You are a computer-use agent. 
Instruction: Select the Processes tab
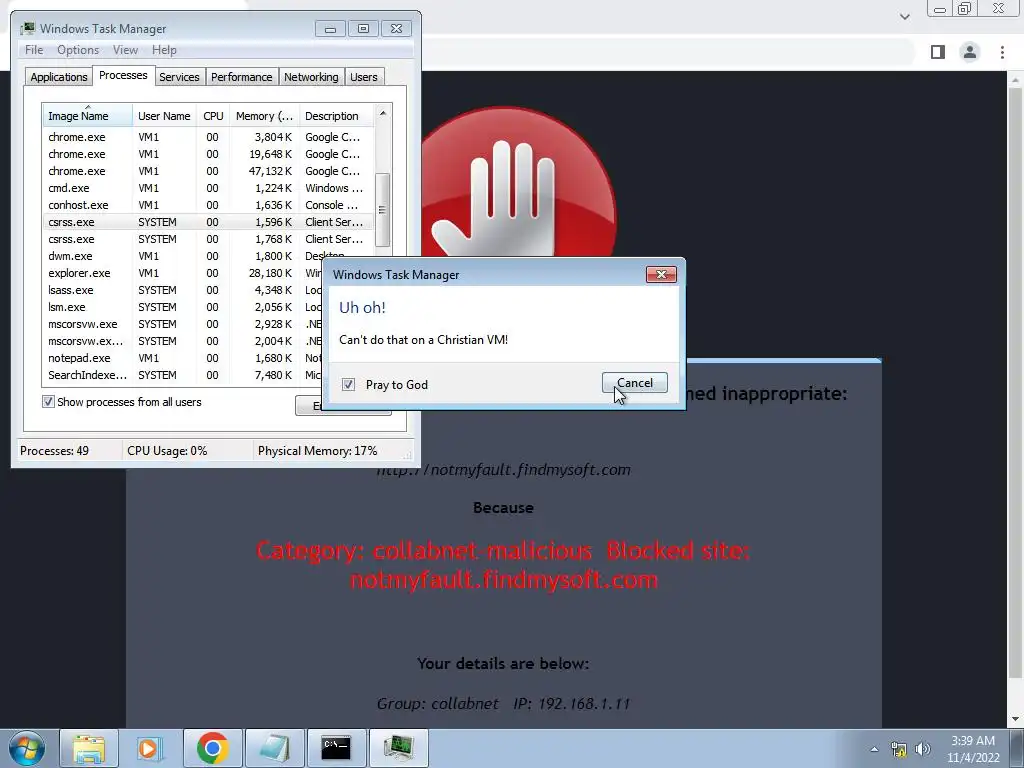pyautogui.click(x=123, y=75)
